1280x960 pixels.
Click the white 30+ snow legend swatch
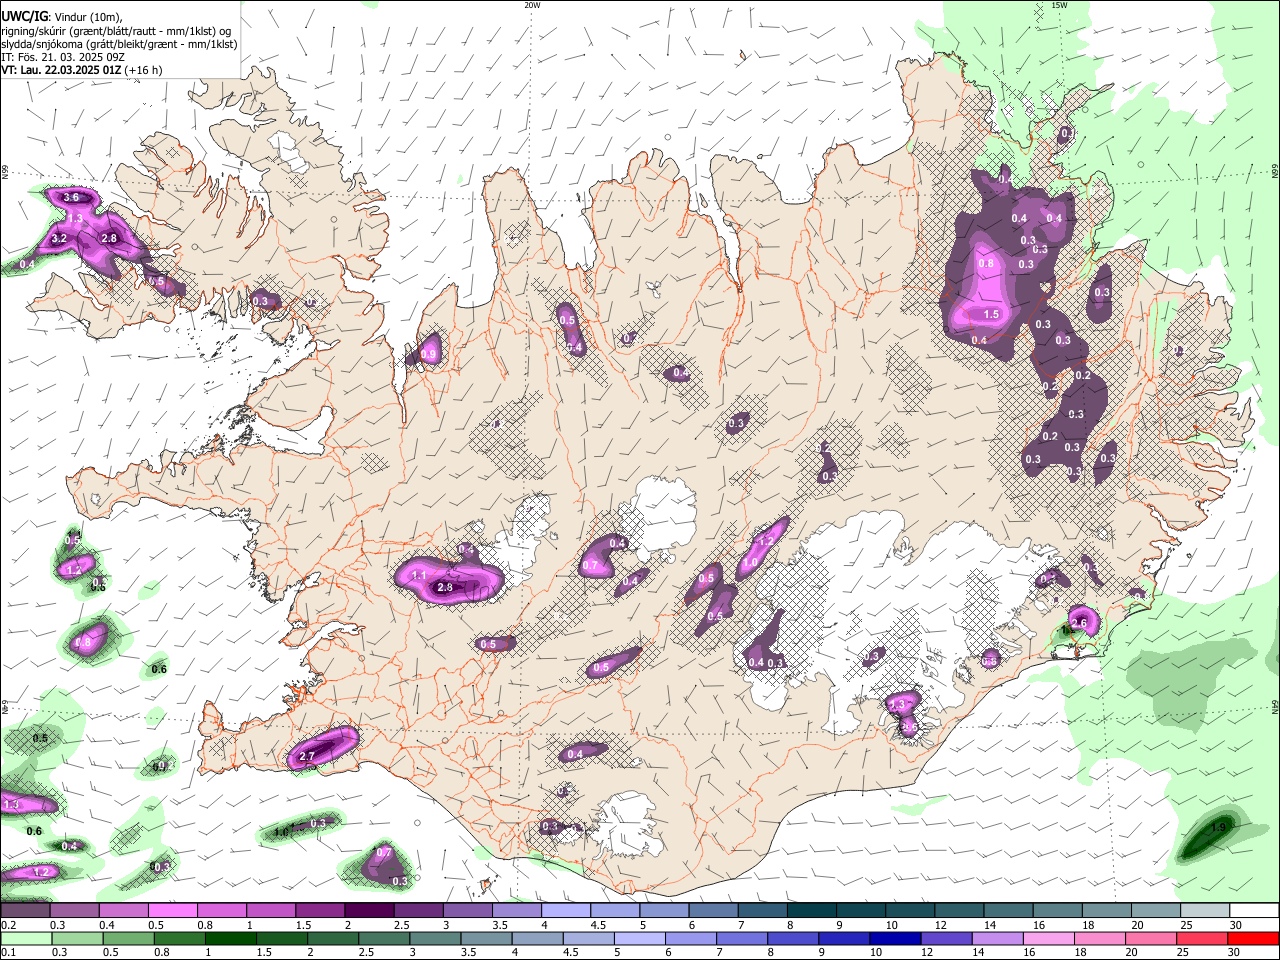click(1254, 910)
